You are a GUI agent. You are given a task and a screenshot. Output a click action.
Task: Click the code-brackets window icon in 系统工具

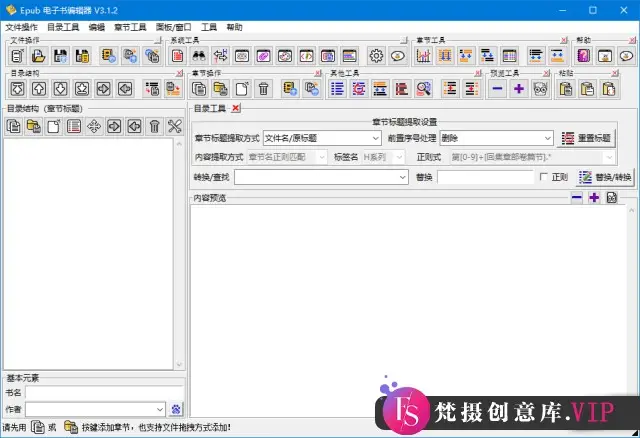pos(307,56)
